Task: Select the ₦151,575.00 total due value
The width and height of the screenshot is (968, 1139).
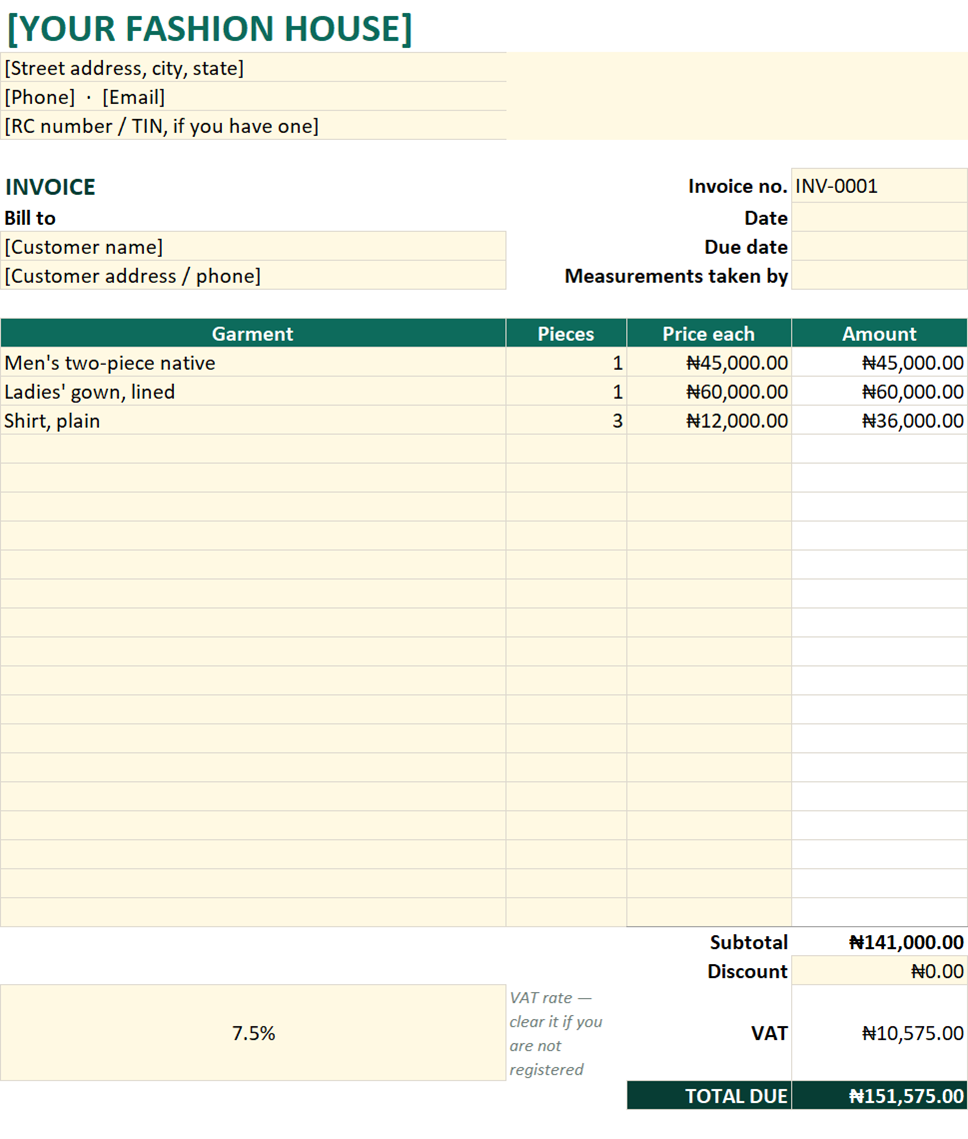Action: click(x=879, y=1095)
